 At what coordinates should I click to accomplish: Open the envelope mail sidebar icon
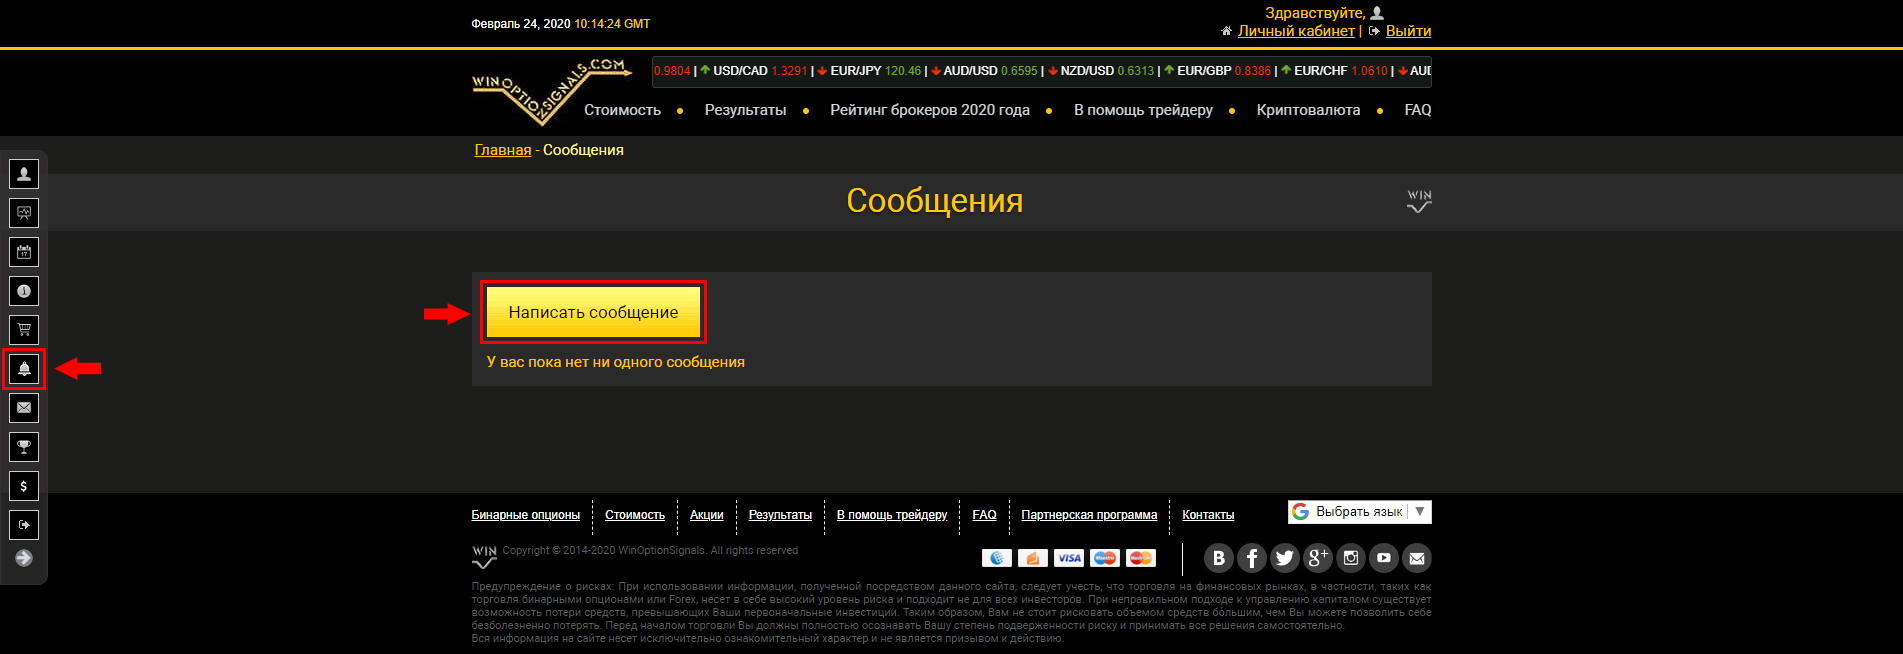[x=24, y=408]
